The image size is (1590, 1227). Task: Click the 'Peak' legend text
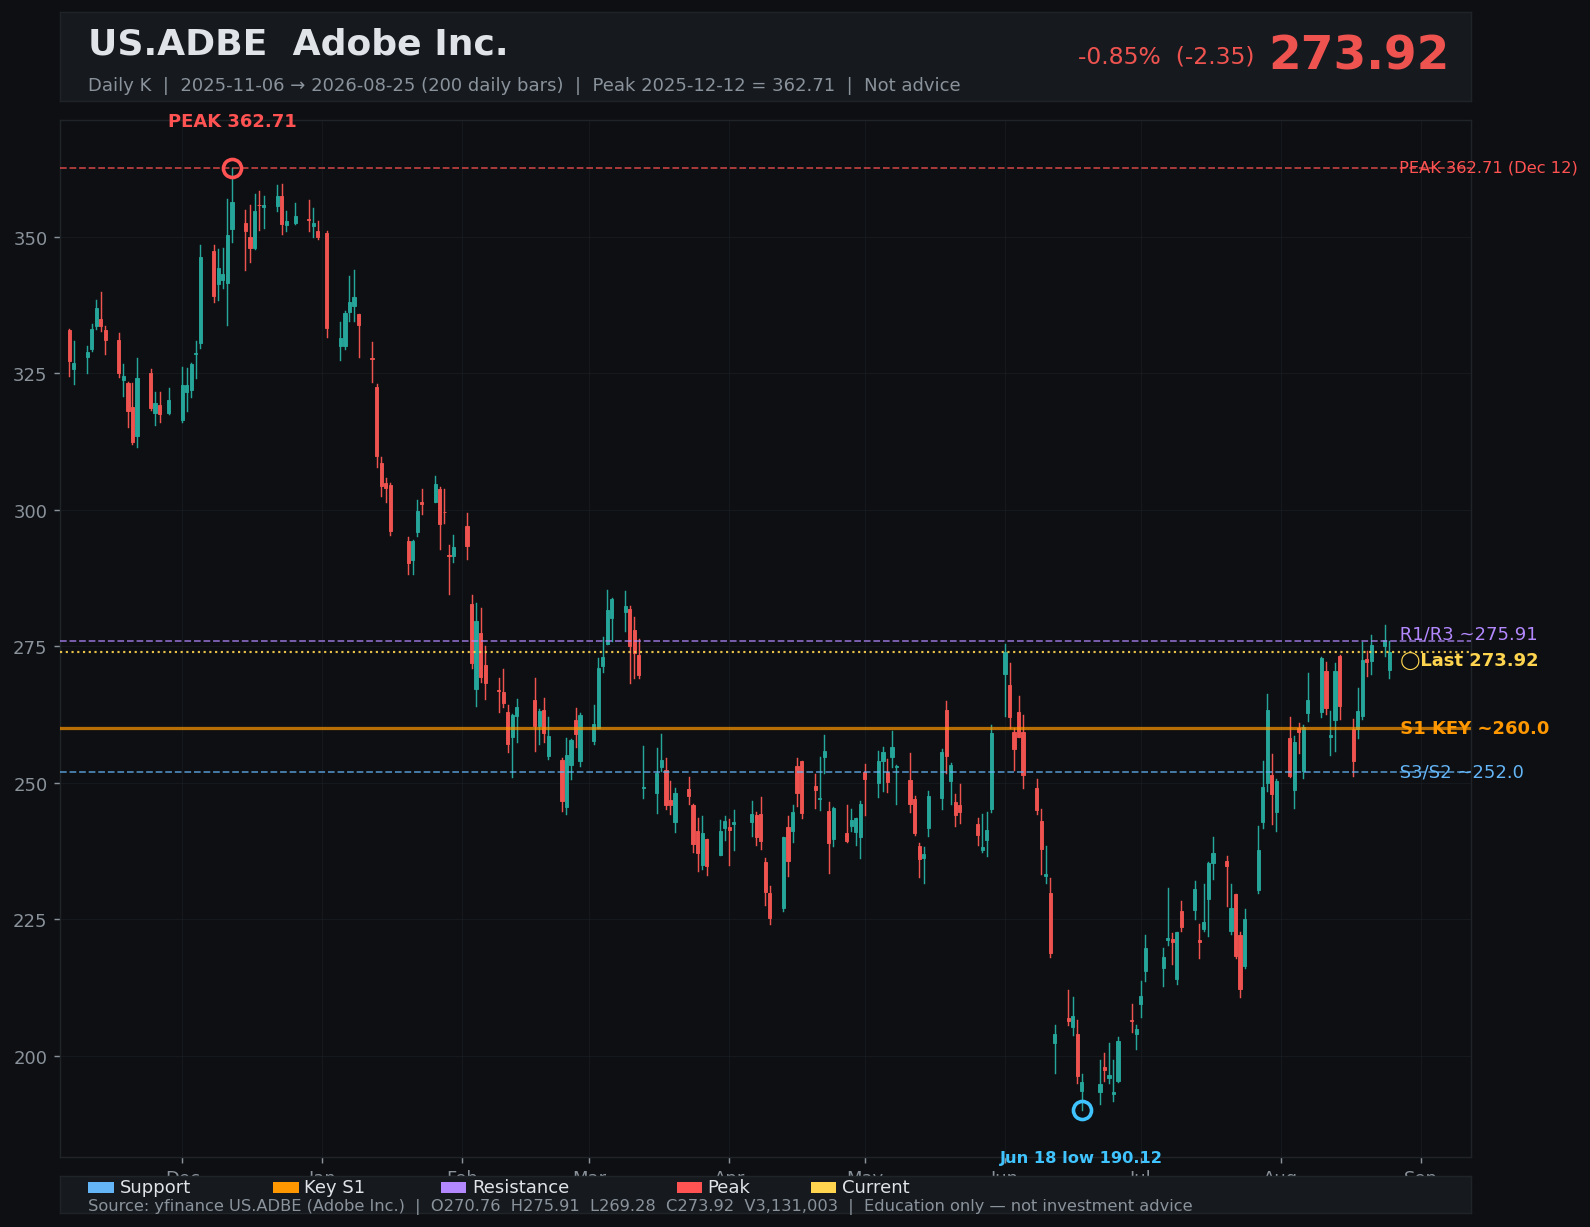pyautogui.click(x=729, y=1187)
